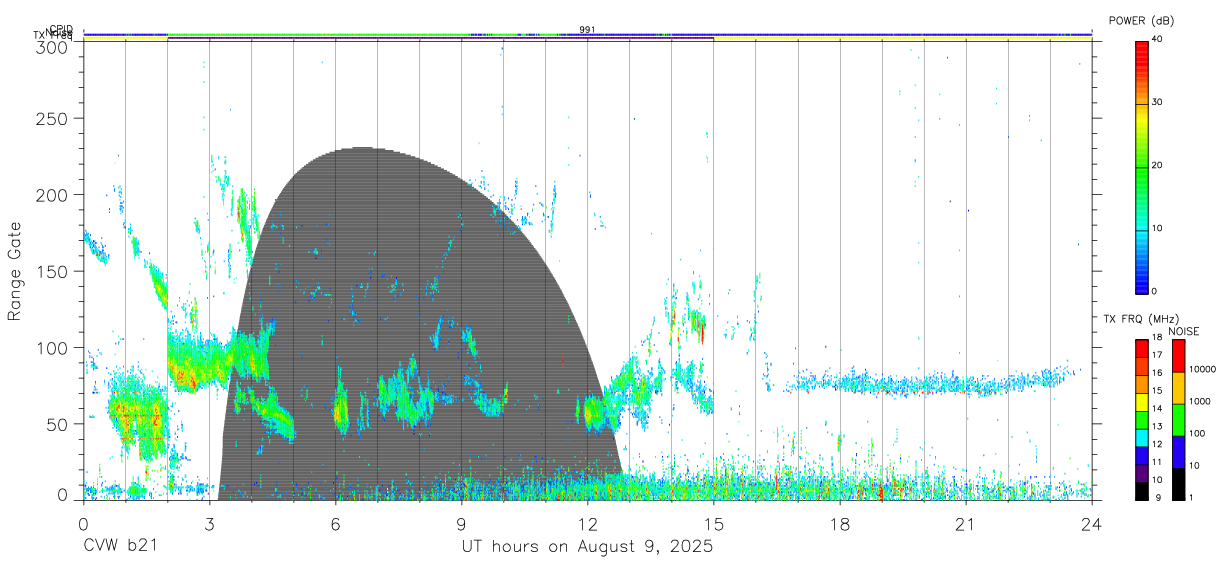Select the red top segment of NOISE bar
The image size is (1228, 567).
pos(1178,356)
